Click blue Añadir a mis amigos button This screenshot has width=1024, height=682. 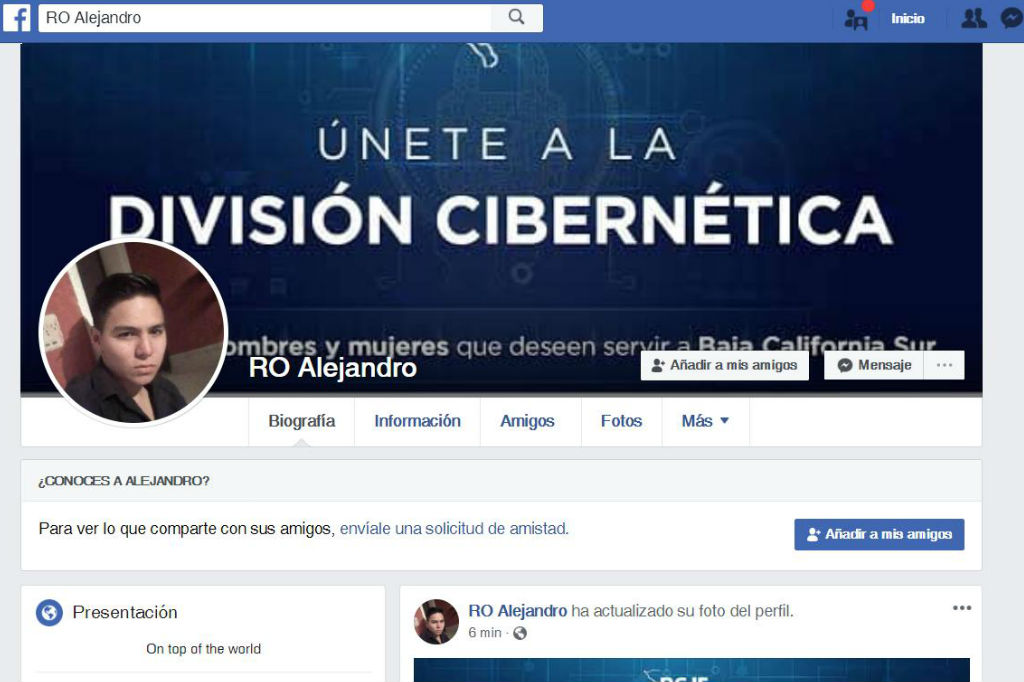pyautogui.click(x=879, y=534)
